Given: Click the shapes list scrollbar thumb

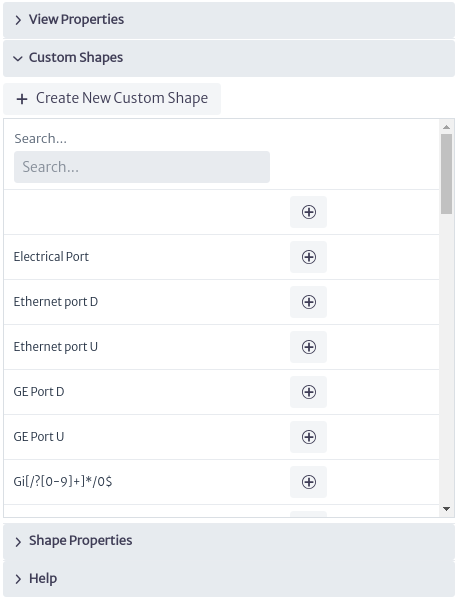Looking at the screenshot, I should click(447, 174).
